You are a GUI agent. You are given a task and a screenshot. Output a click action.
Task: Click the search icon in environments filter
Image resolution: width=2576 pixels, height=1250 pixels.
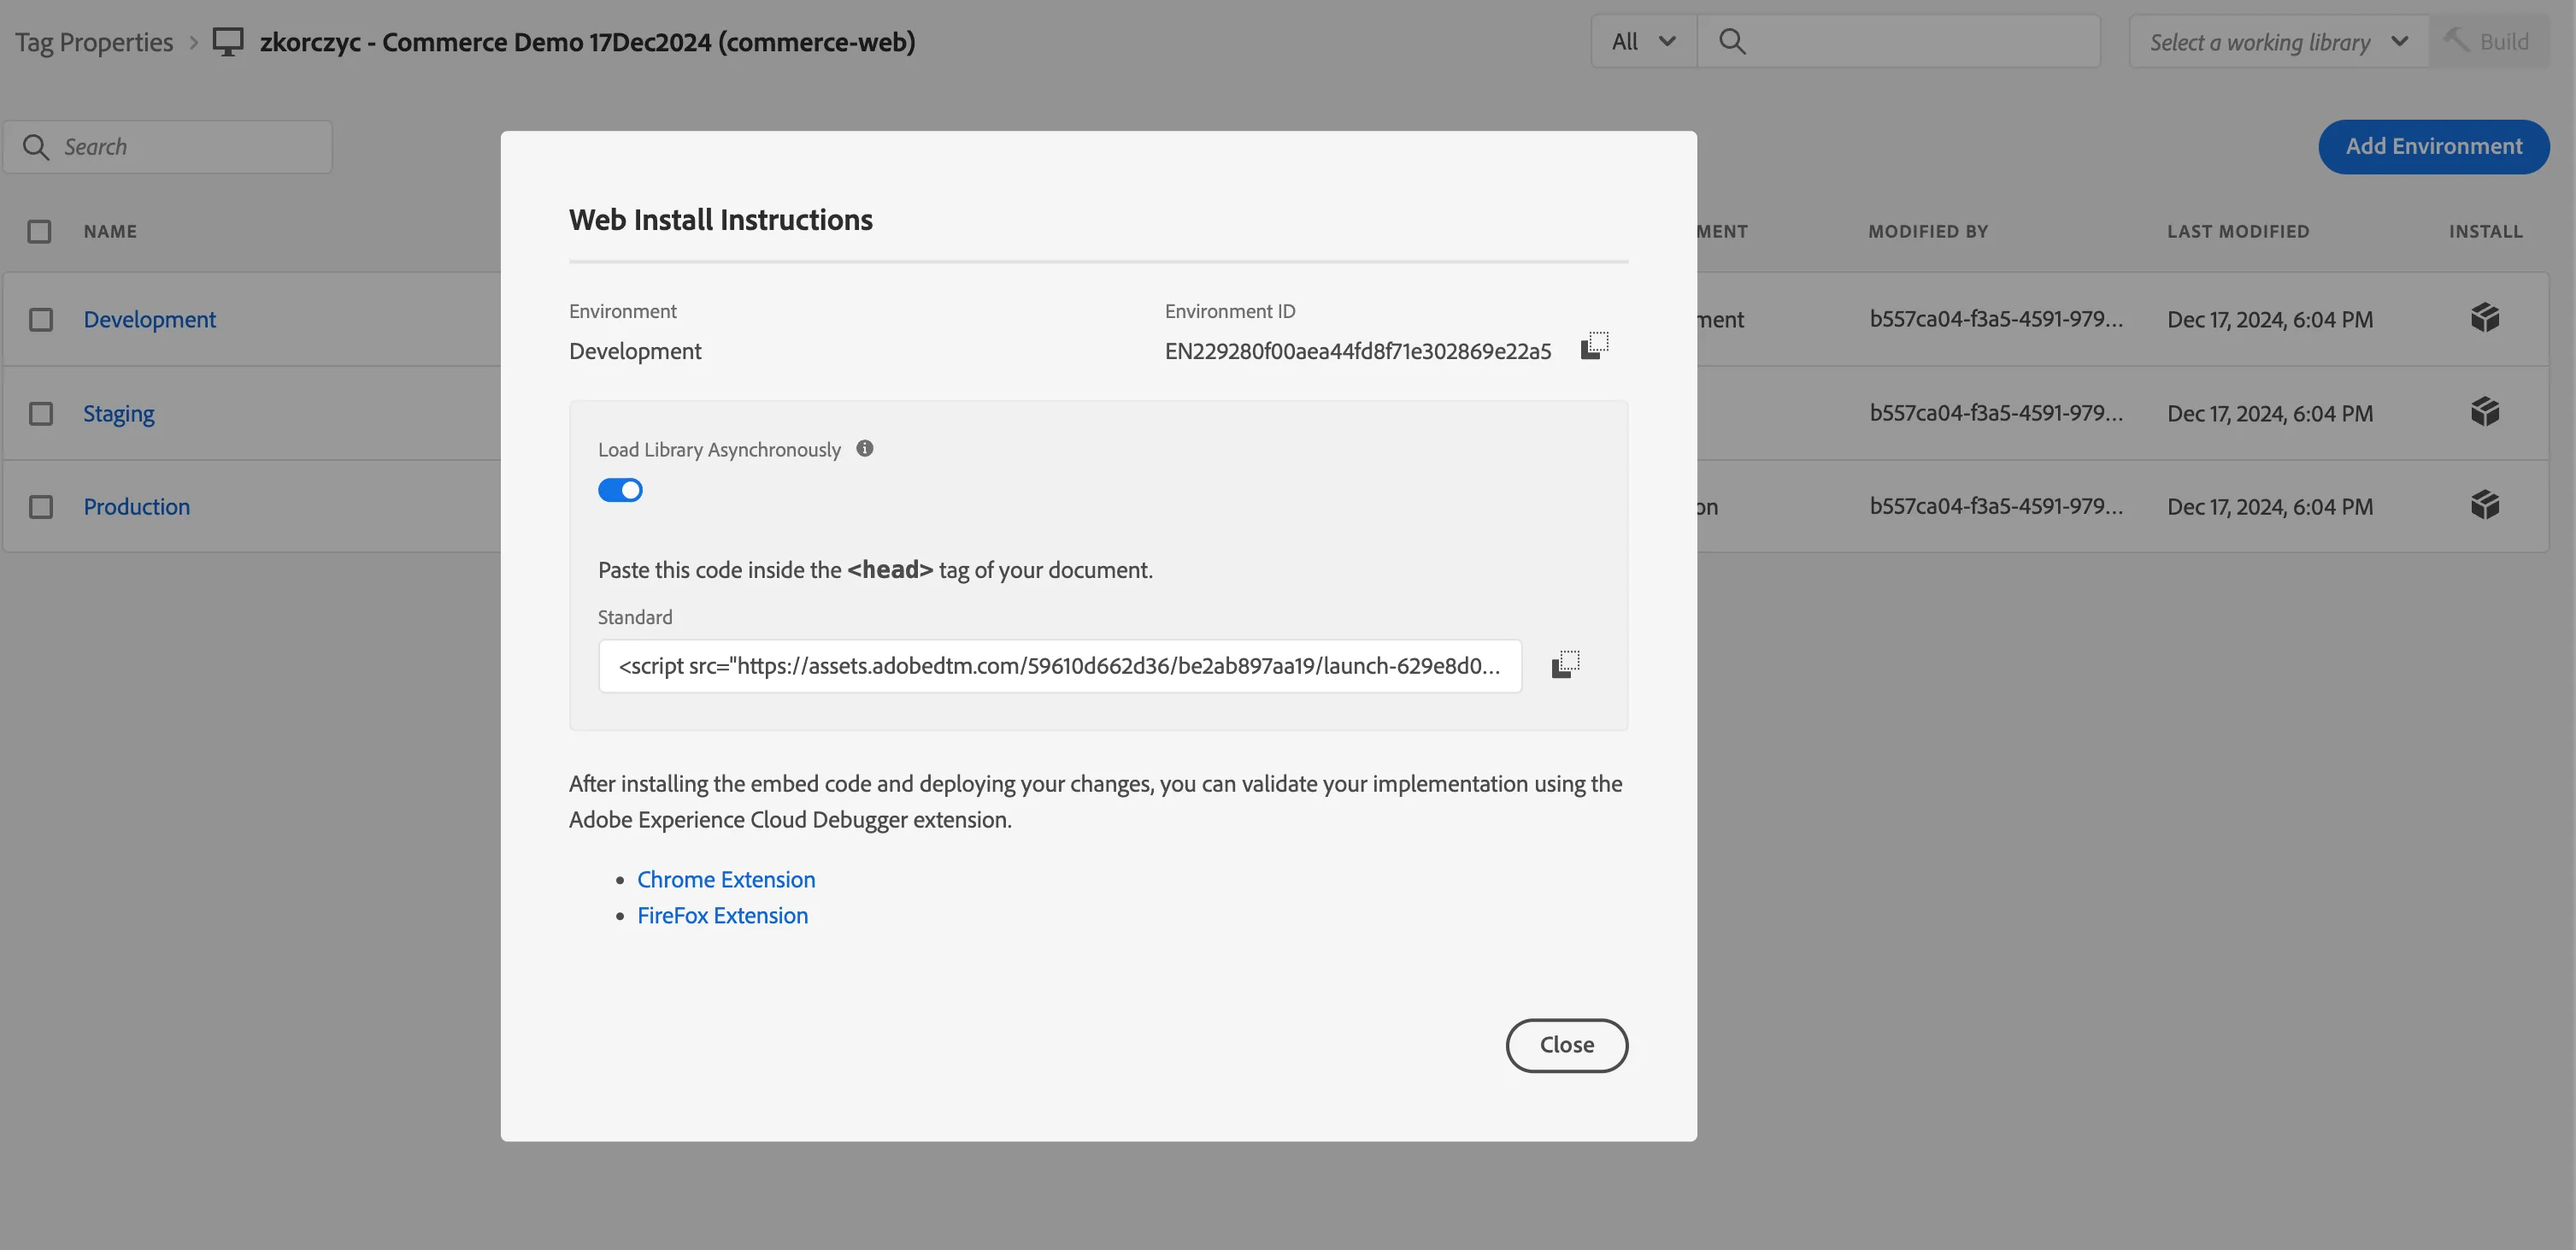[36, 147]
